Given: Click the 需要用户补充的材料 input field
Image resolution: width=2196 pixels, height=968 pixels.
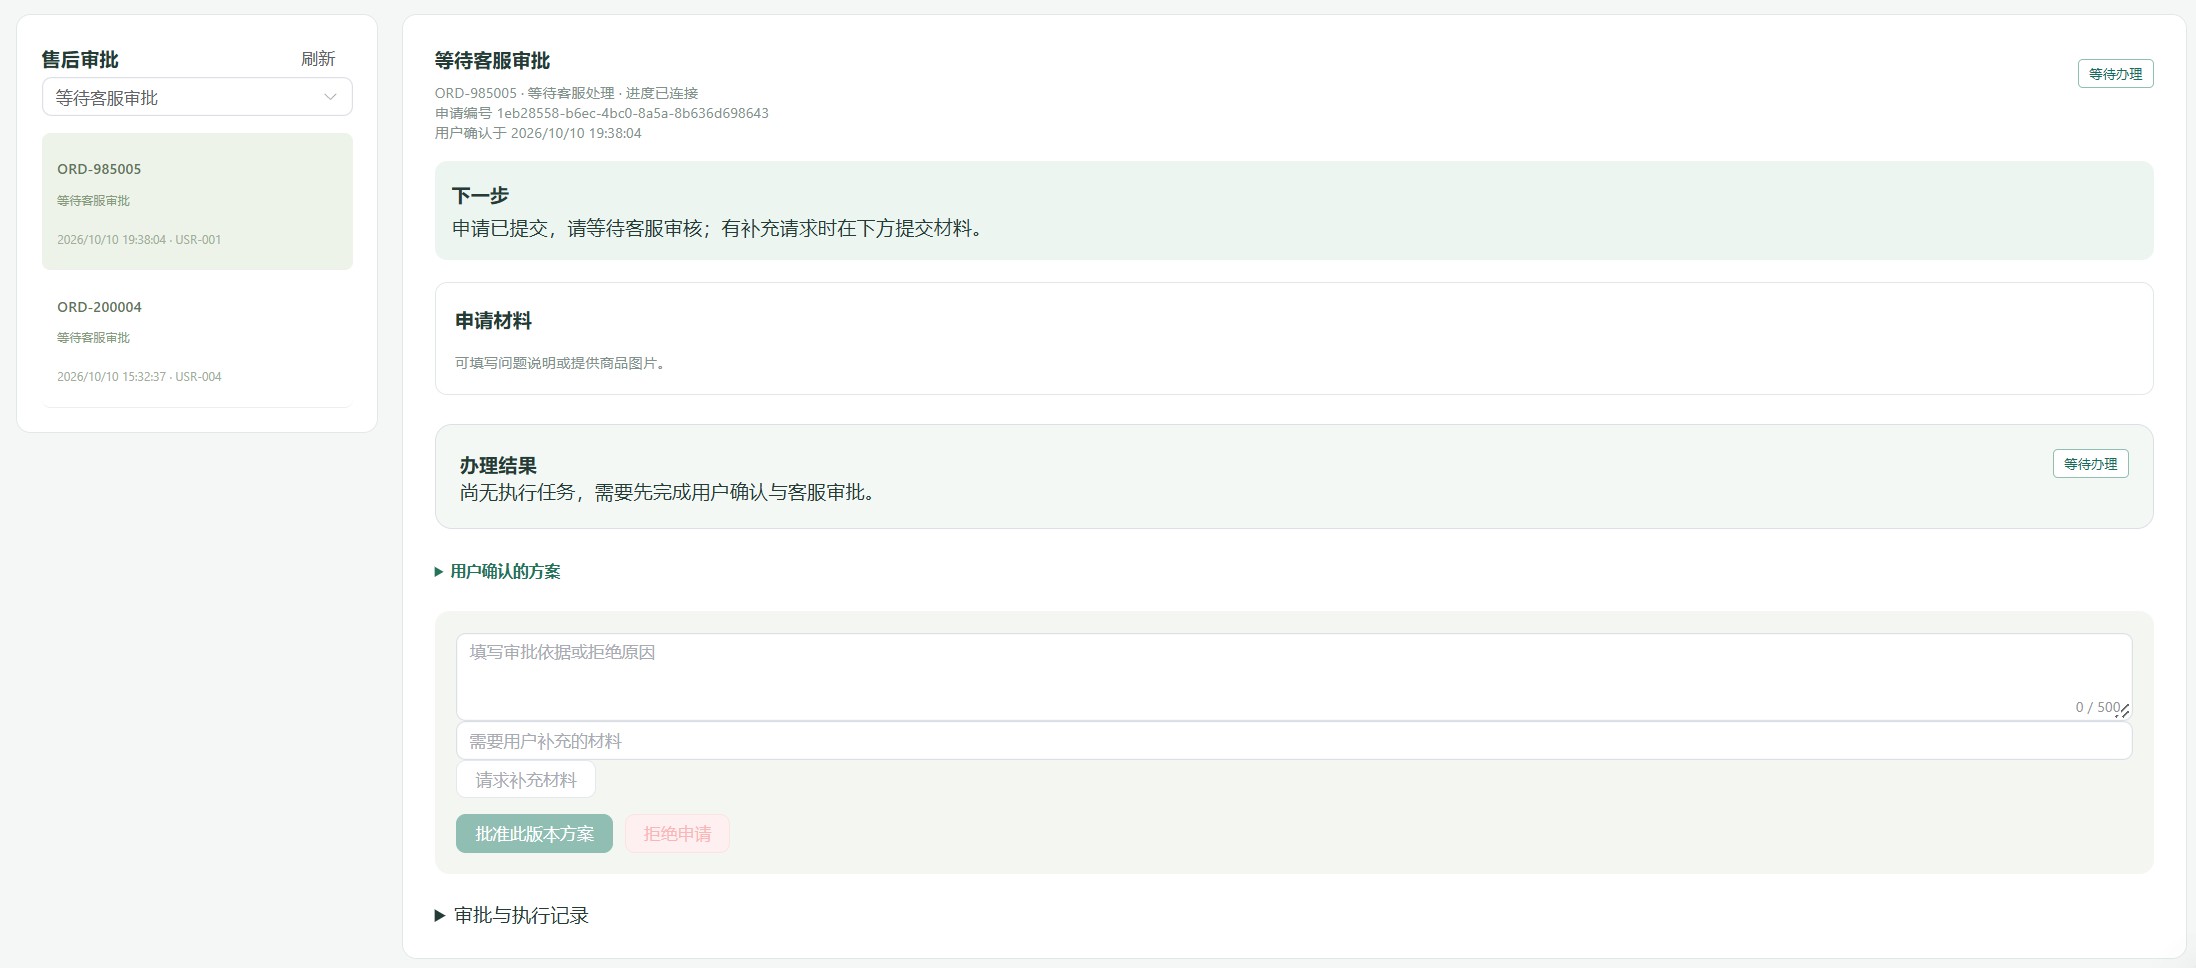Looking at the screenshot, I should [1294, 741].
